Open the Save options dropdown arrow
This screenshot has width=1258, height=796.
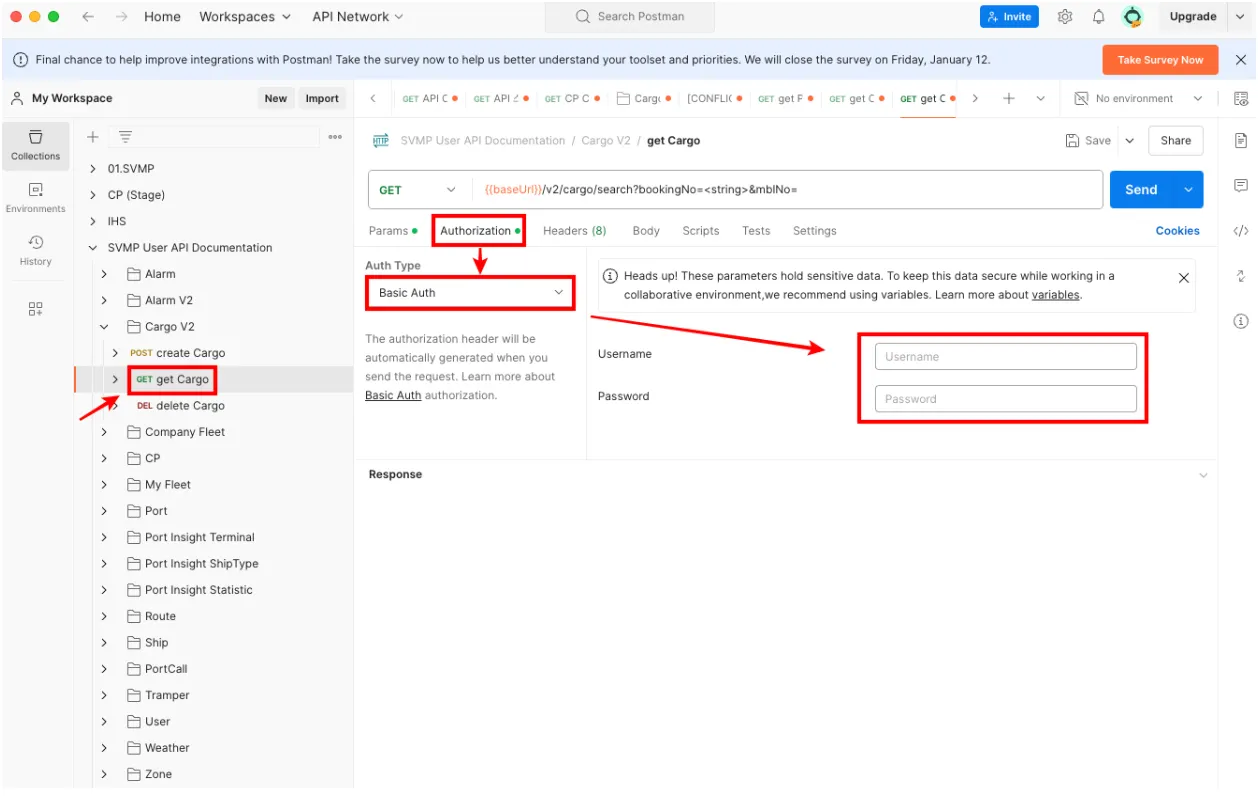1130,141
